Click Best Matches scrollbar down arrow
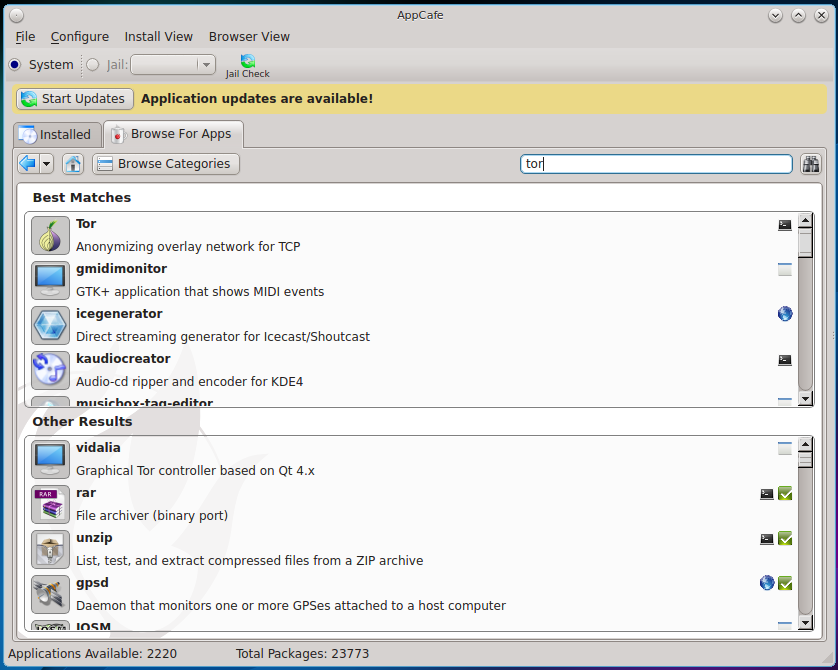Viewport: 838px width, 670px height. pos(805,399)
